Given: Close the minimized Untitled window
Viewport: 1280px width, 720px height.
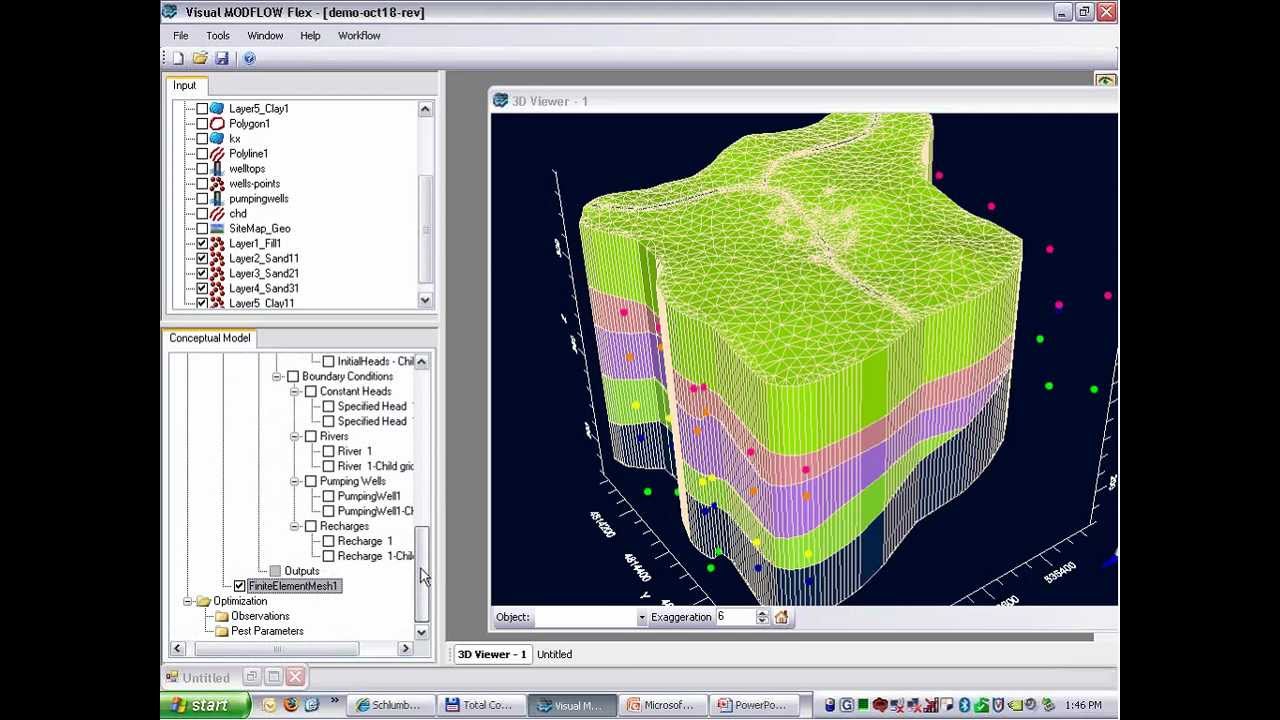Looking at the screenshot, I should 295,678.
